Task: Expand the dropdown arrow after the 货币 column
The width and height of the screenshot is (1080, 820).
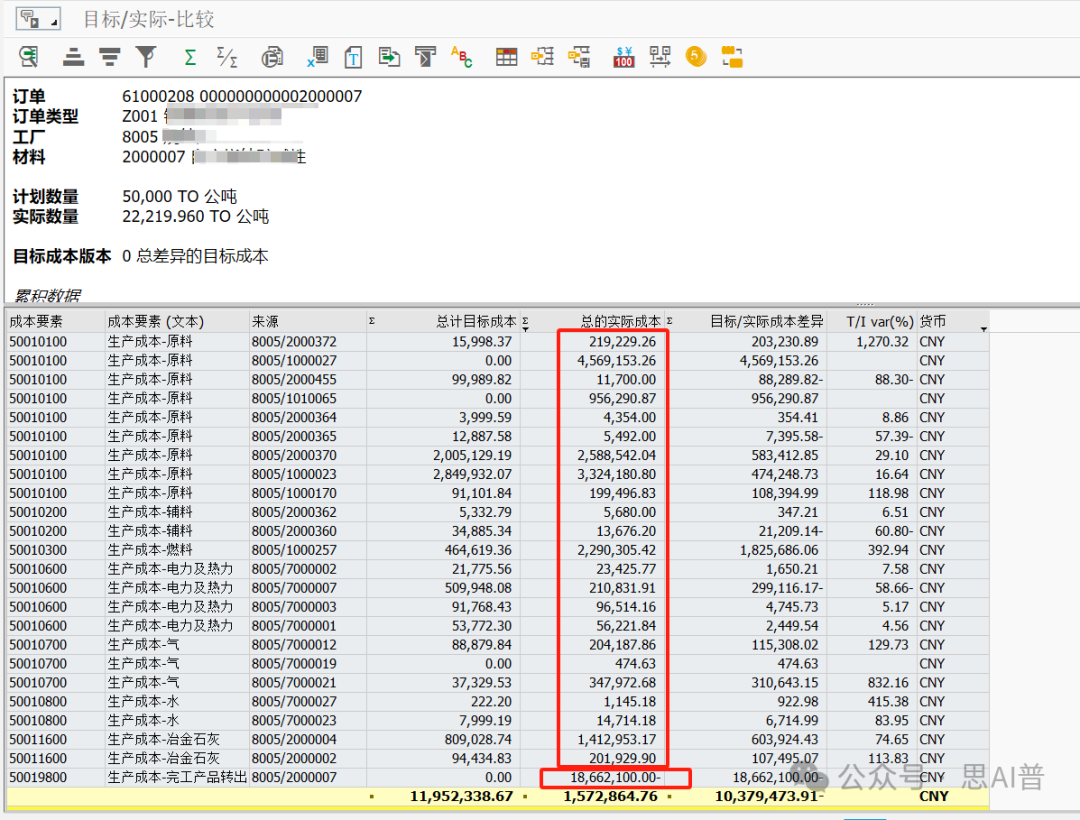Action: [x=984, y=328]
